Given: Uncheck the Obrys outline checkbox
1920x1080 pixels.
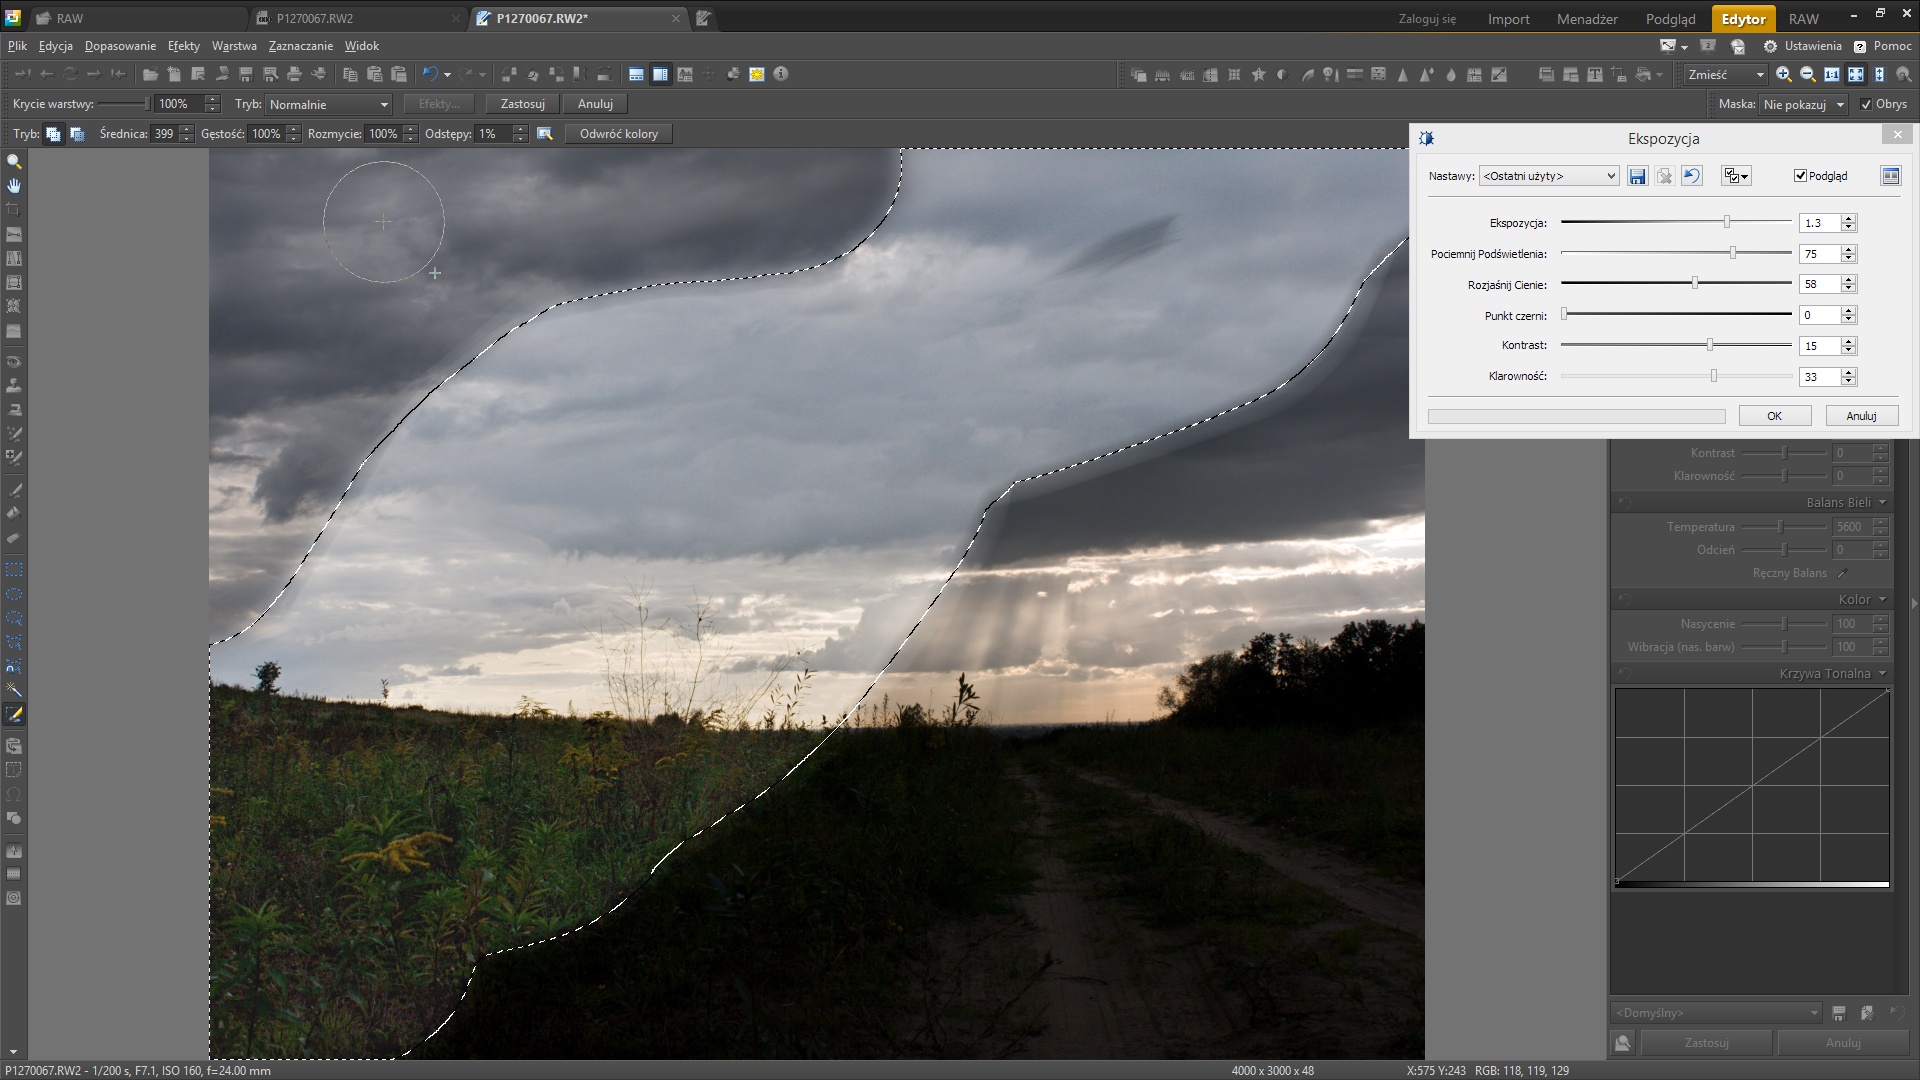Looking at the screenshot, I should [x=1866, y=104].
